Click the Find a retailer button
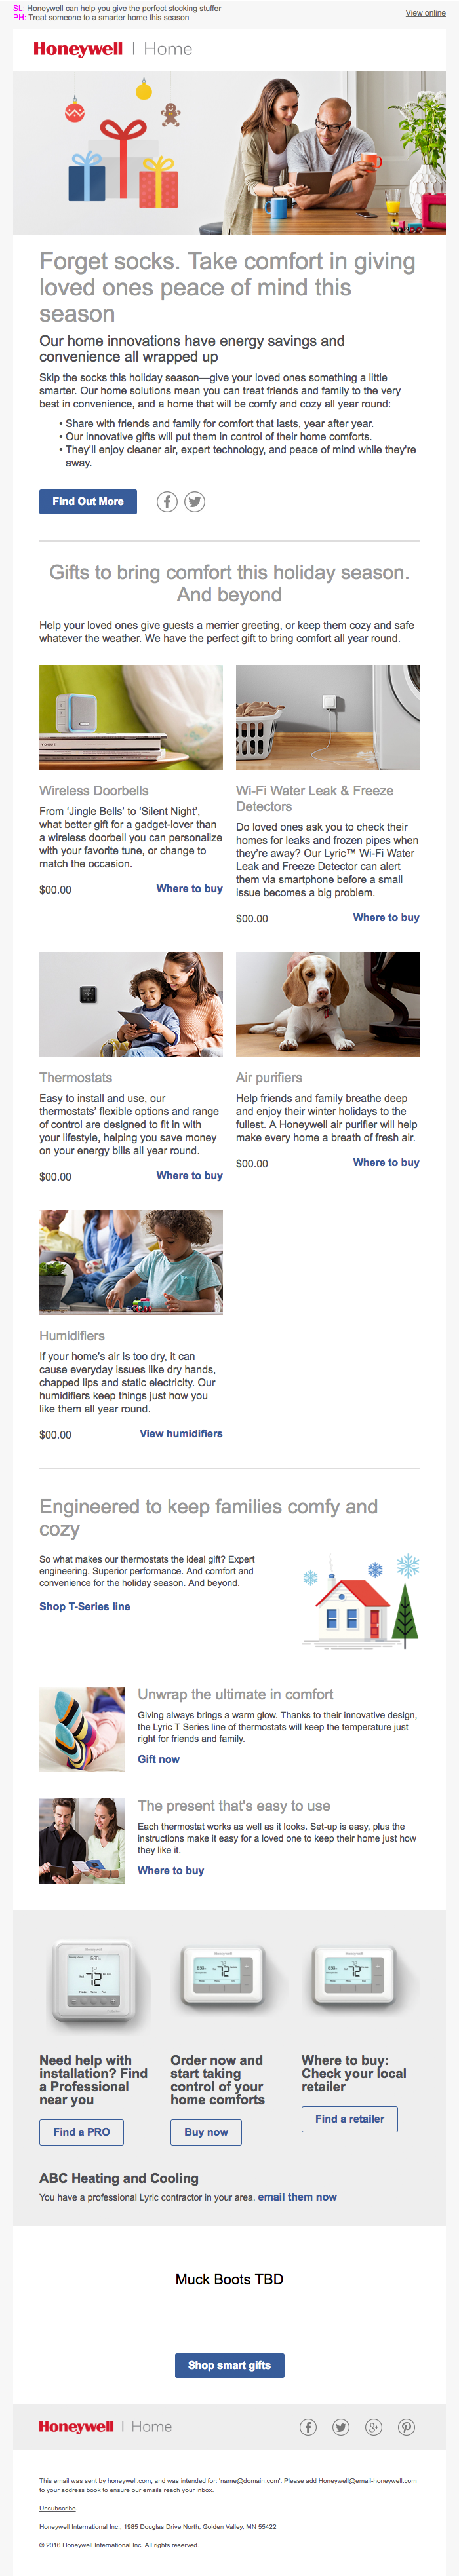 click(349, 2119)
